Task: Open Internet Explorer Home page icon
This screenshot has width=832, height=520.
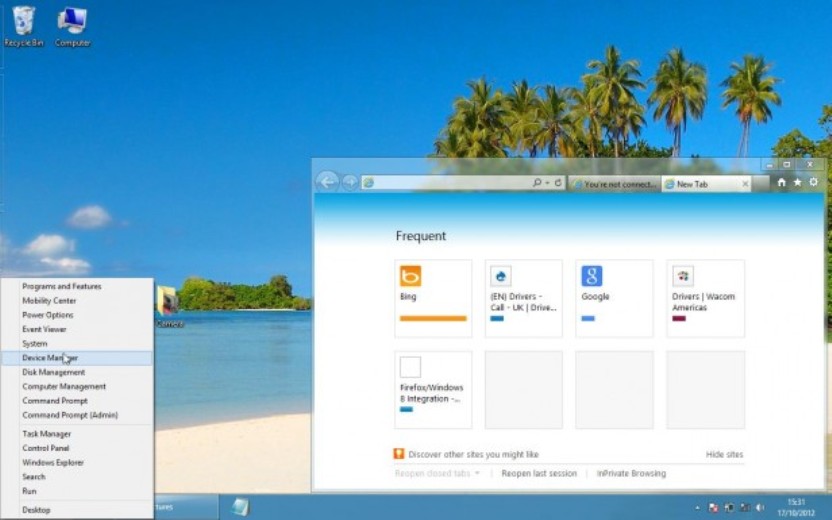Action: click(781, 182)
